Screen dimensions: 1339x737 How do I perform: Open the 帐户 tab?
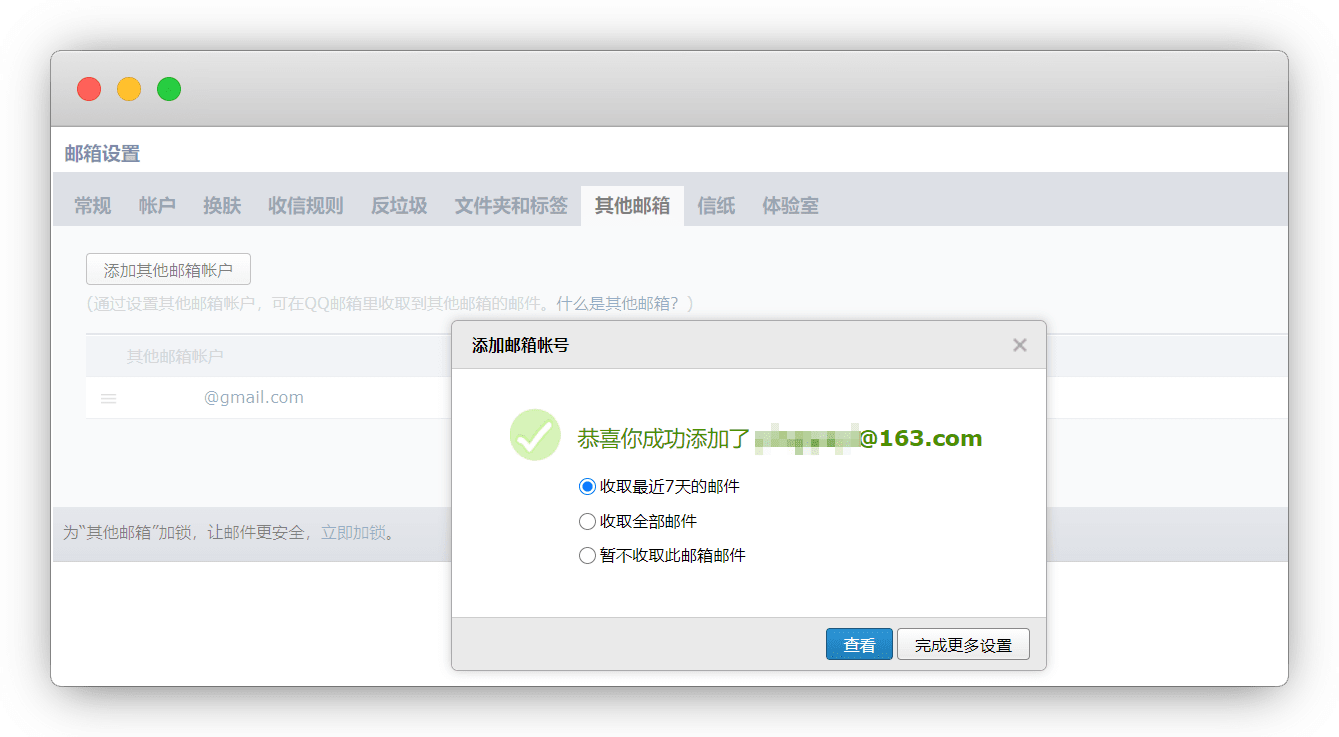(x=157, y=206)
